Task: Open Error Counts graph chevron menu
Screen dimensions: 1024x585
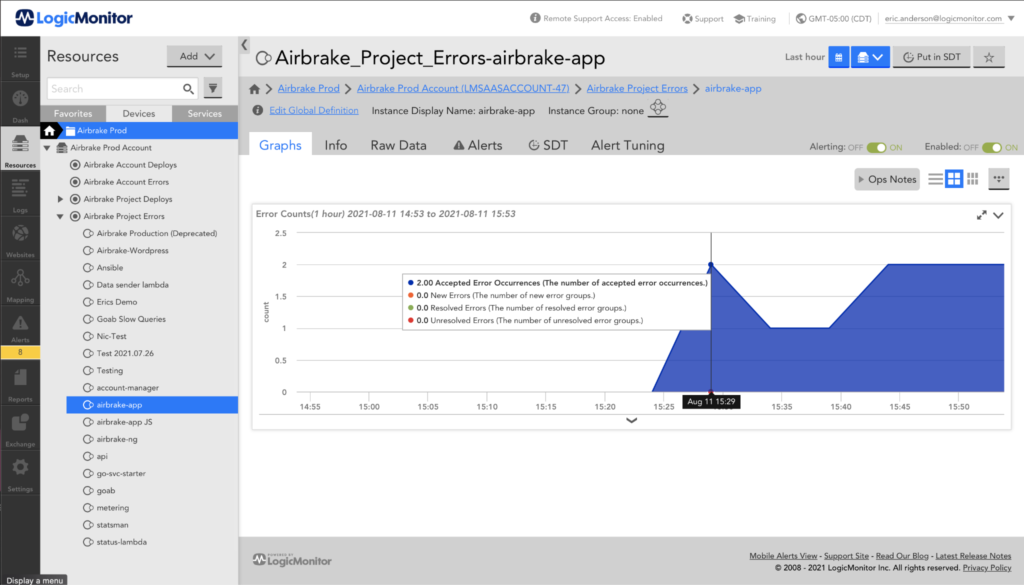Action: [999, 215]
